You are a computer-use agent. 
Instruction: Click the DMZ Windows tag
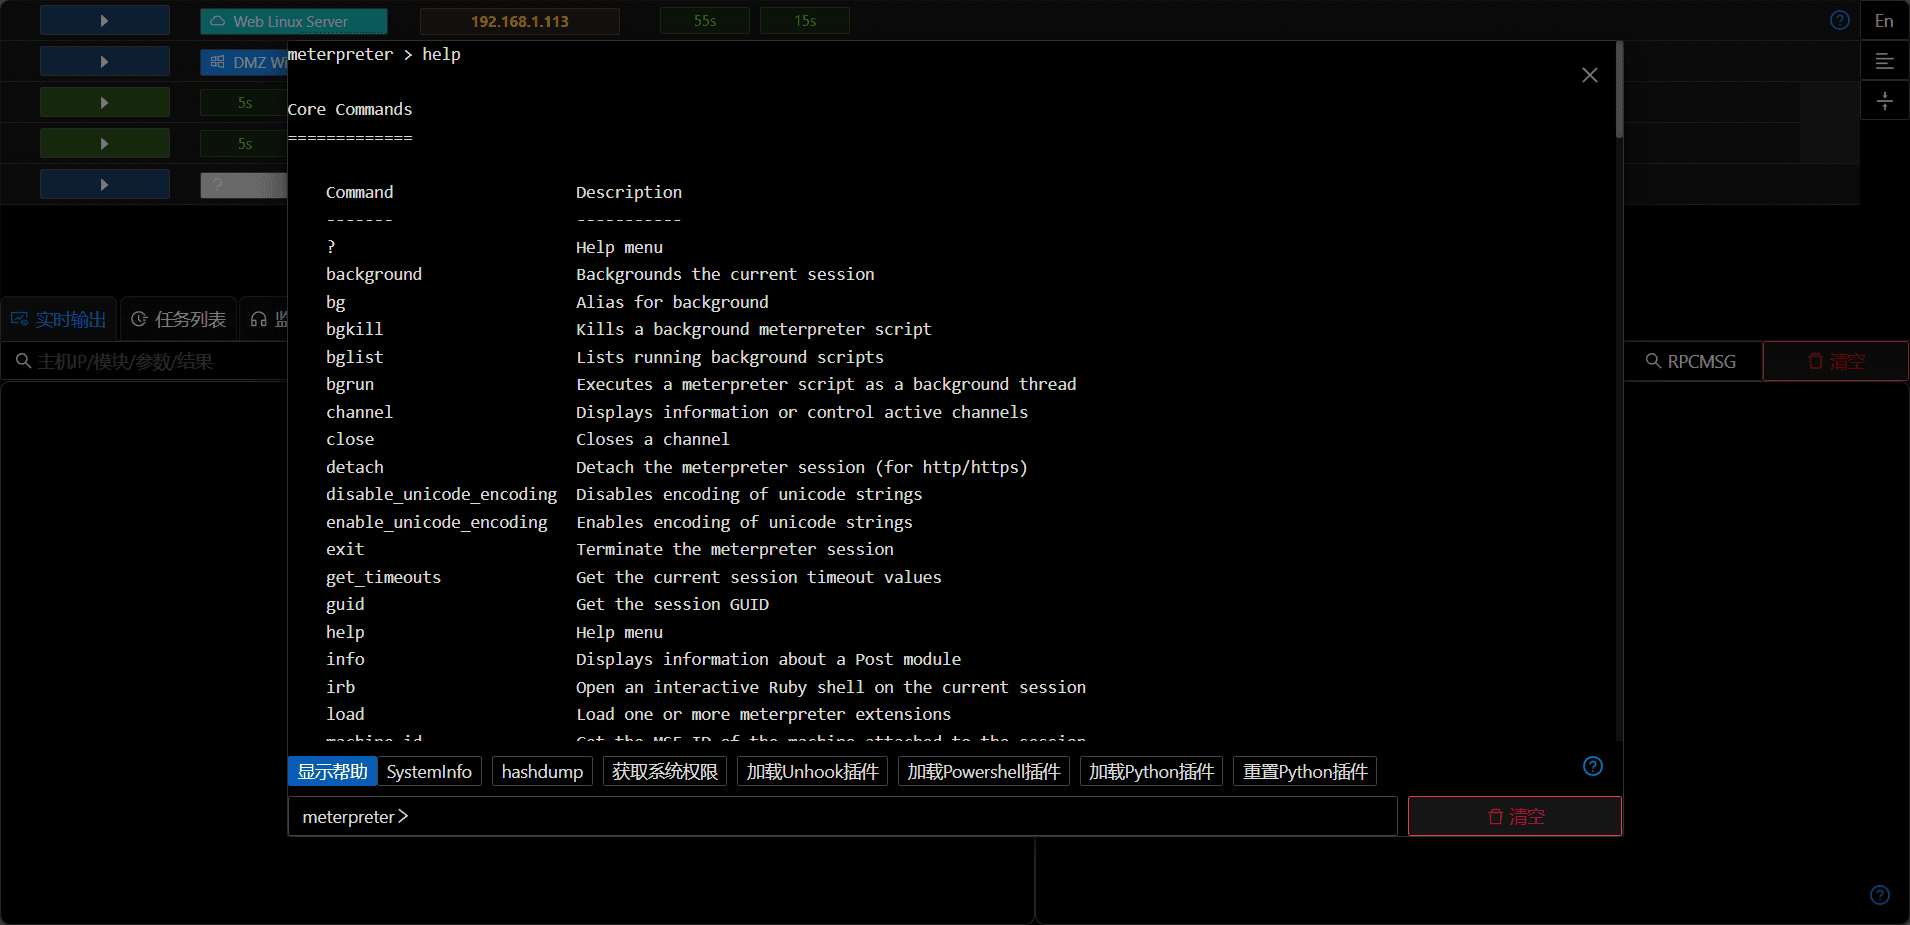tap(244, 62)
